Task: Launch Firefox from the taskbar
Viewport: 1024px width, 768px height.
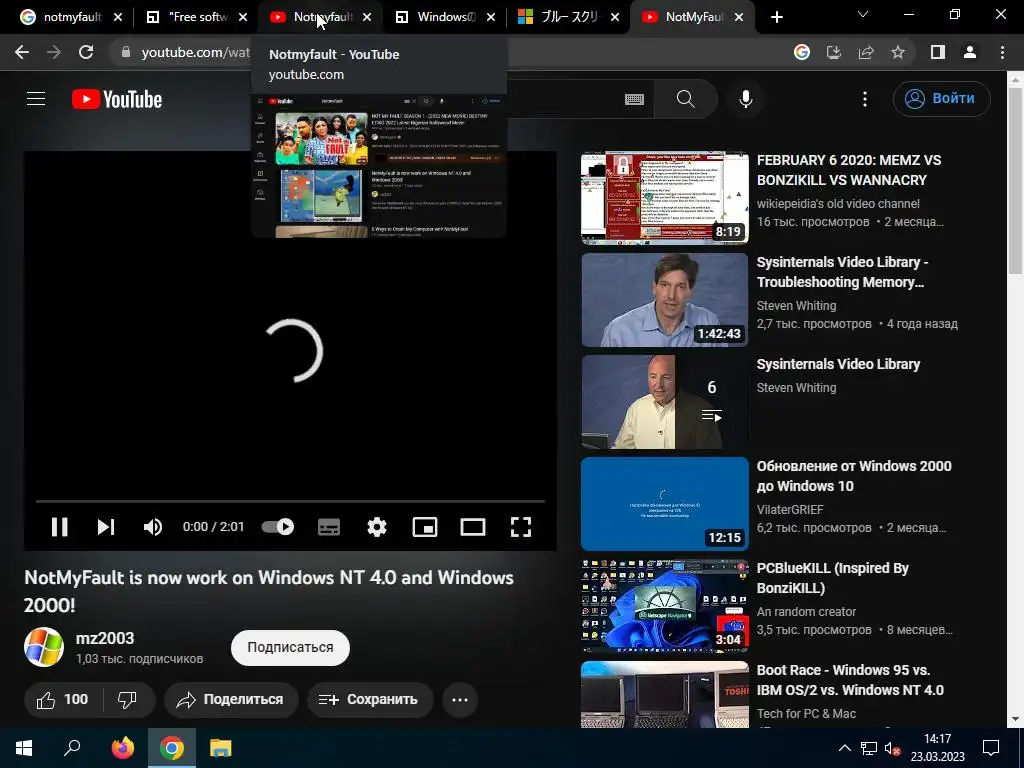Action: [122, 748]
